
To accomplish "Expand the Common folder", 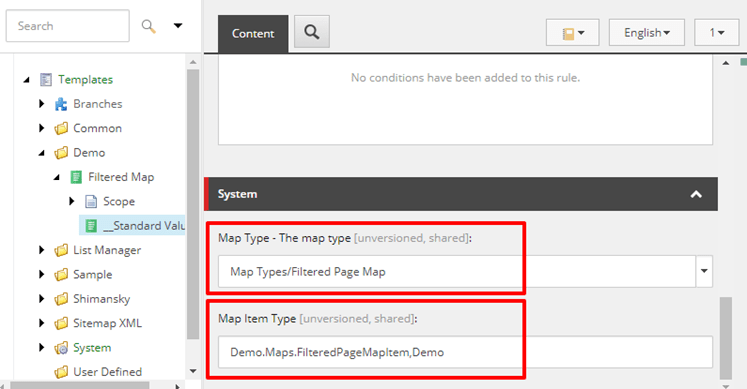I will 41,128.
